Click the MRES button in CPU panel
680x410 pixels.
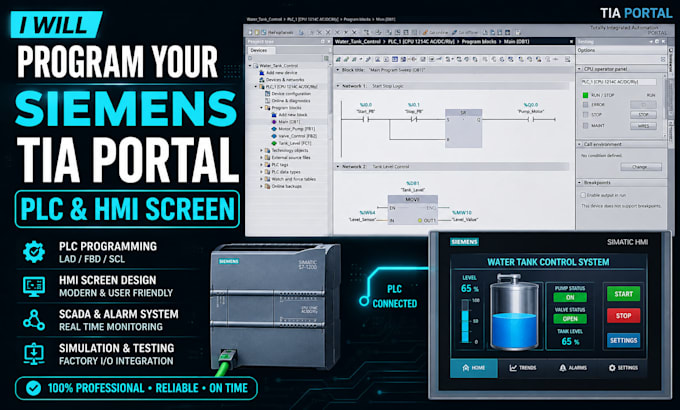coord(643,126)
